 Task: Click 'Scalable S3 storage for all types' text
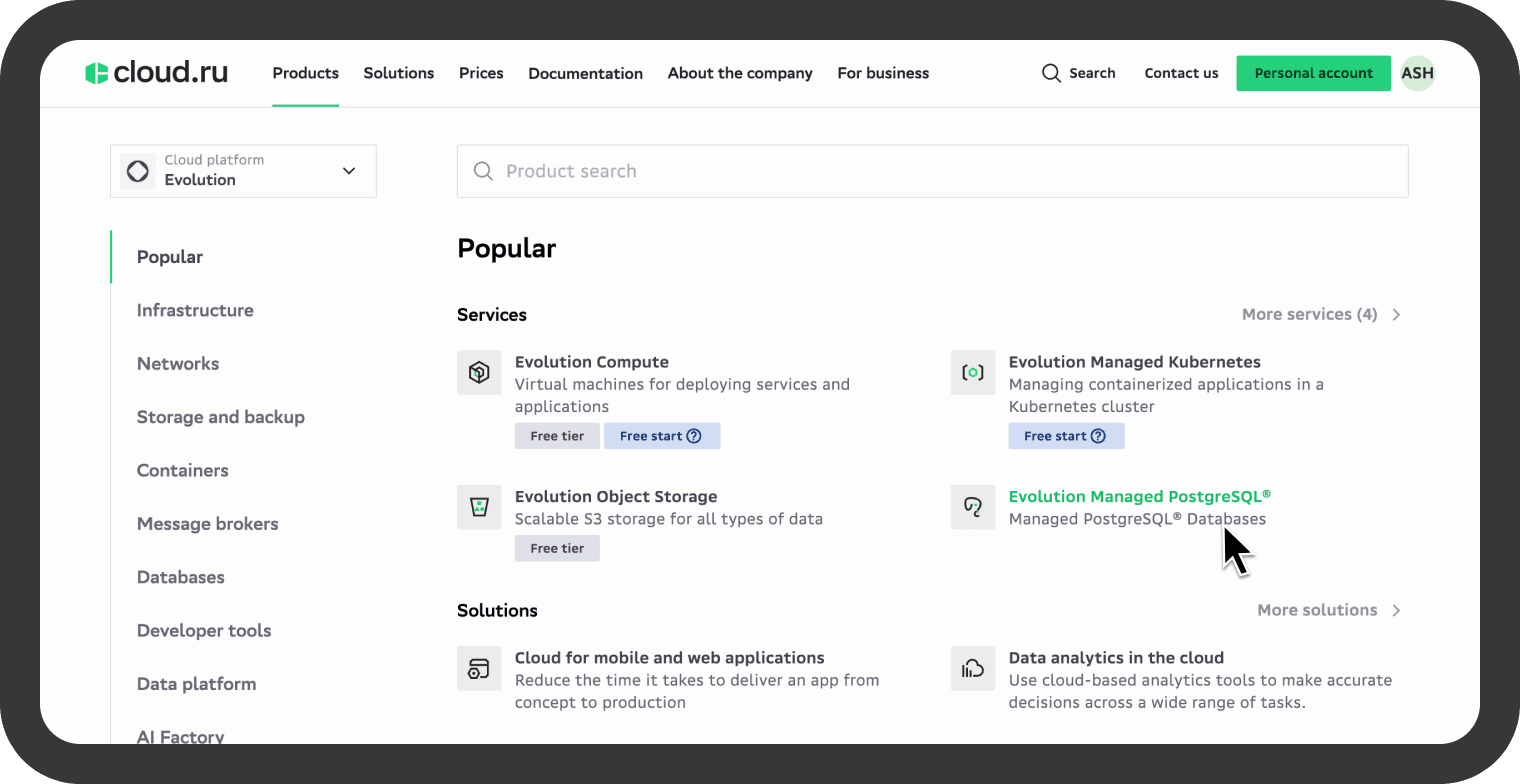tap(669, 519)
